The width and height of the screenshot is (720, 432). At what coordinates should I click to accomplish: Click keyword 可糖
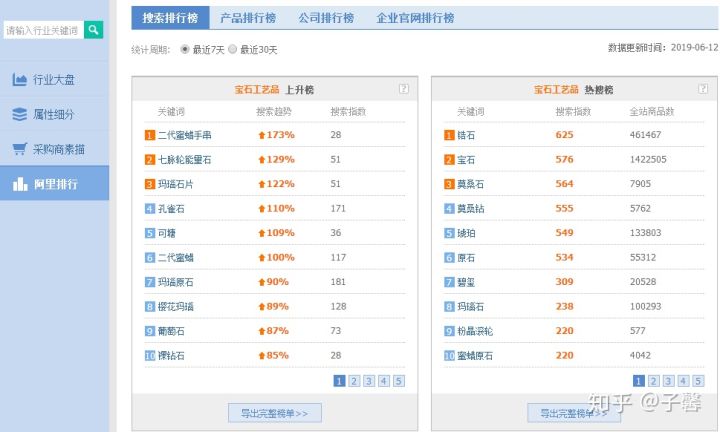click(167, 233)
